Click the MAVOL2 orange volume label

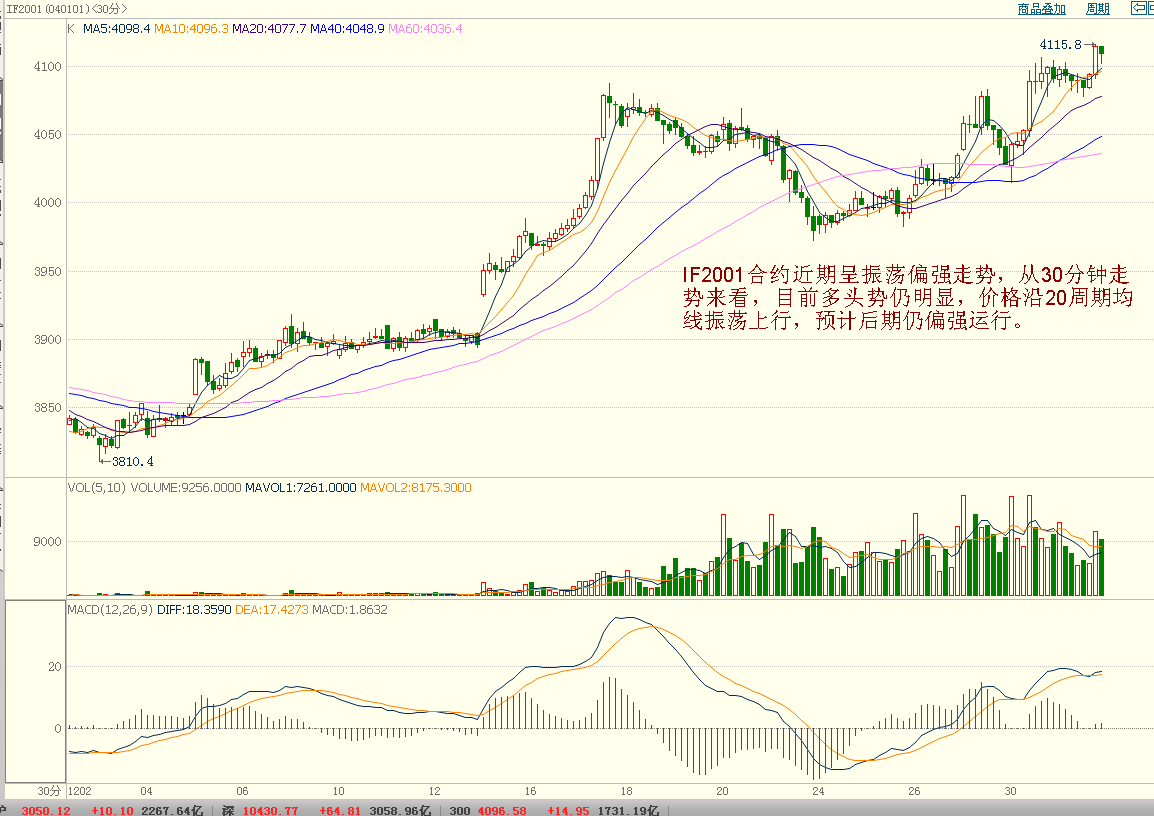415,488
